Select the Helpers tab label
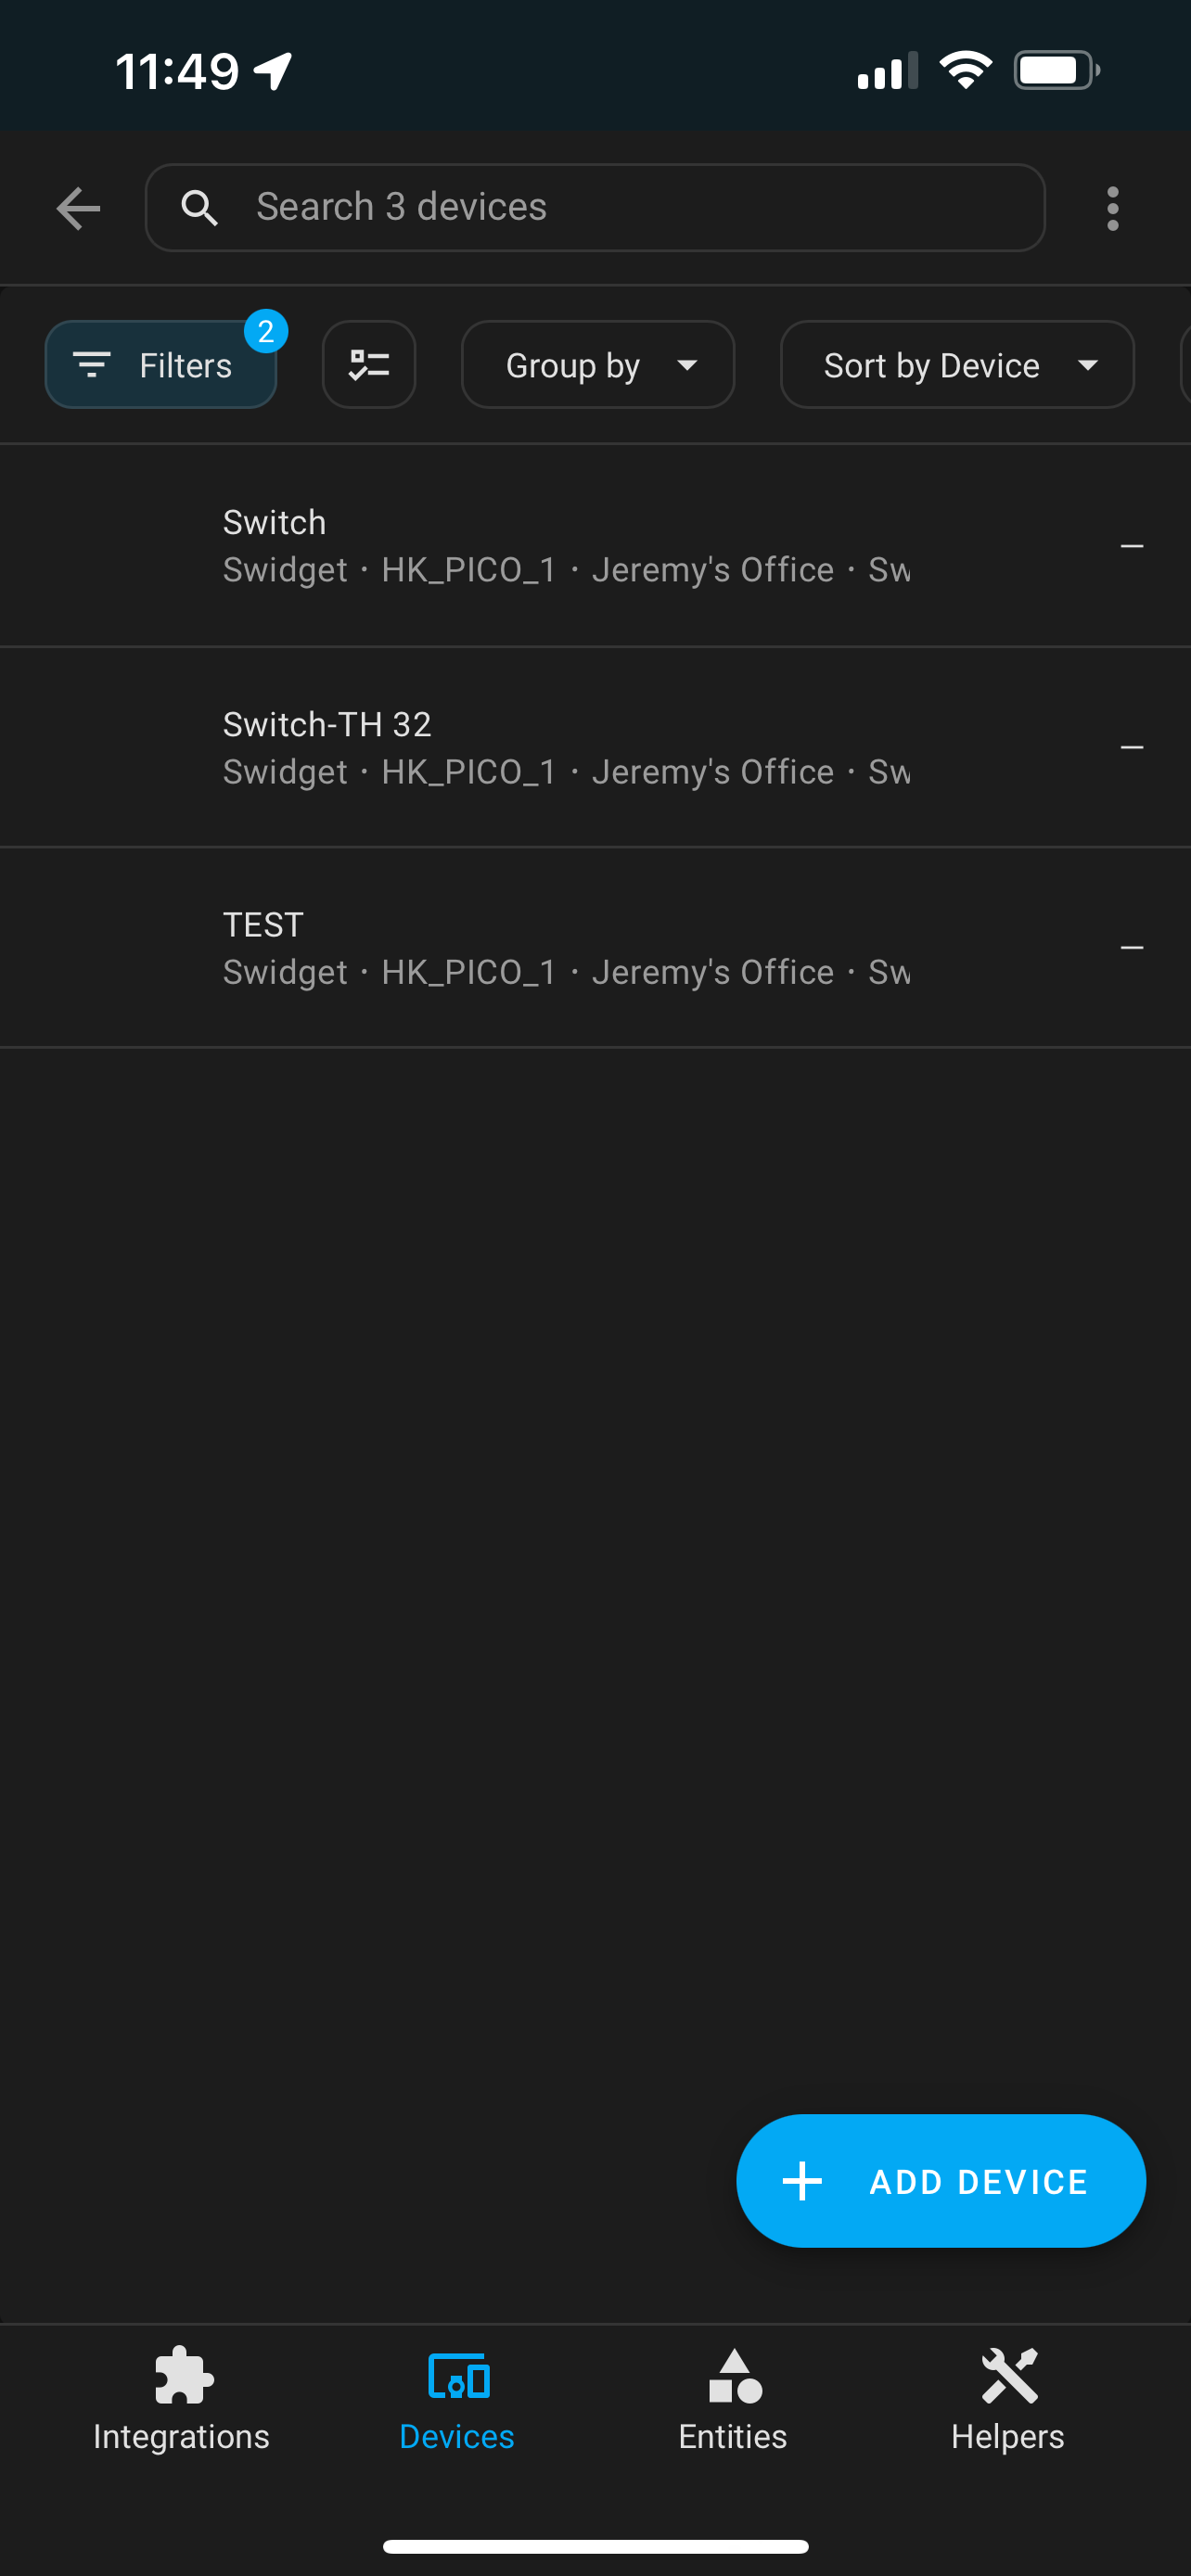 coord(1007,2436)
